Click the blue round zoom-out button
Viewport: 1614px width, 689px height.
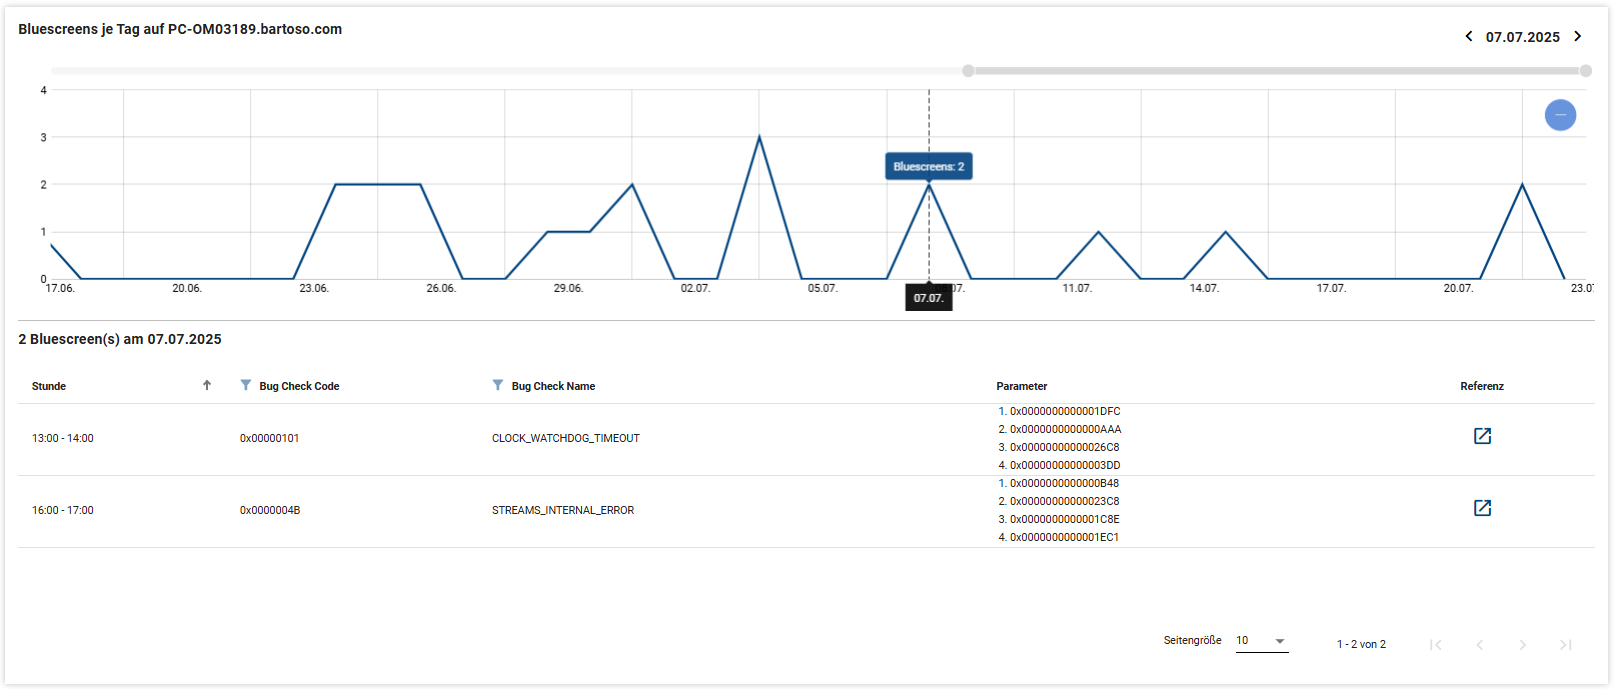click(1560, 115)
